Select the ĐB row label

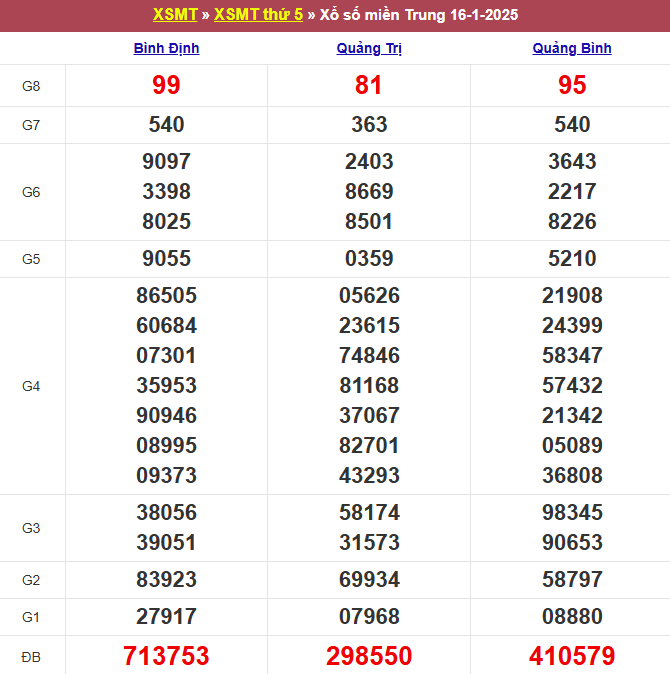pos(31,656)
